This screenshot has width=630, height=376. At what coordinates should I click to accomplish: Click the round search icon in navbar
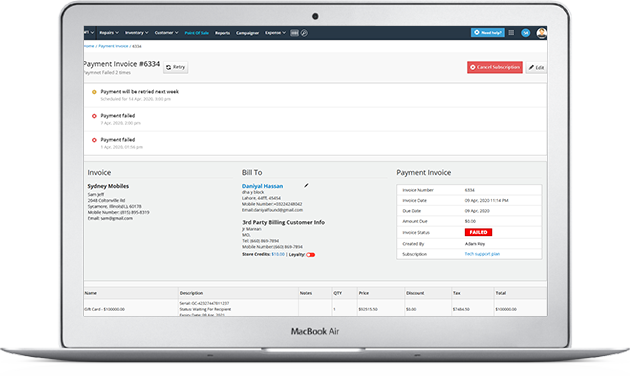tap(304, 33)
